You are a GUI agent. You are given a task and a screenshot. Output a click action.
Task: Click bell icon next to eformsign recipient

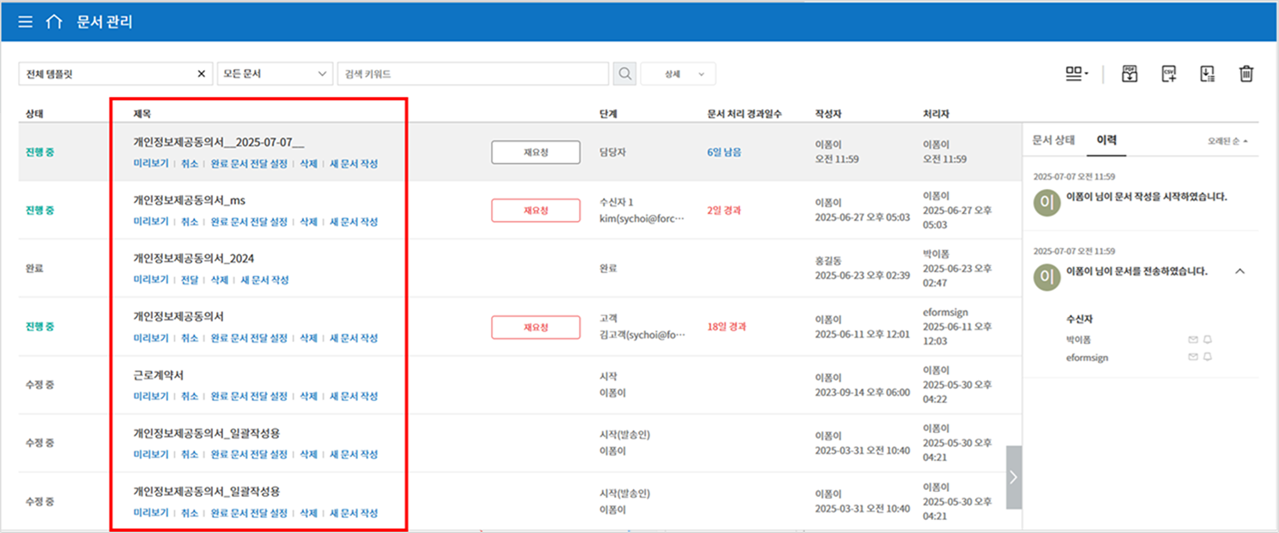(x=1207, y=357)
